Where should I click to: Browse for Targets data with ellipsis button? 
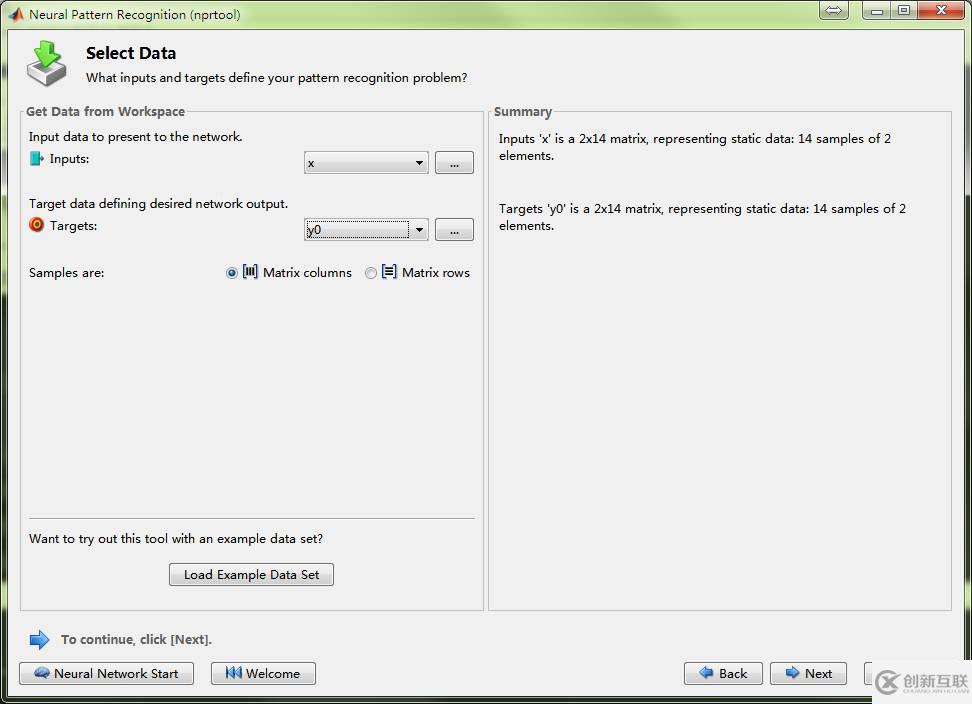(454, 230)
